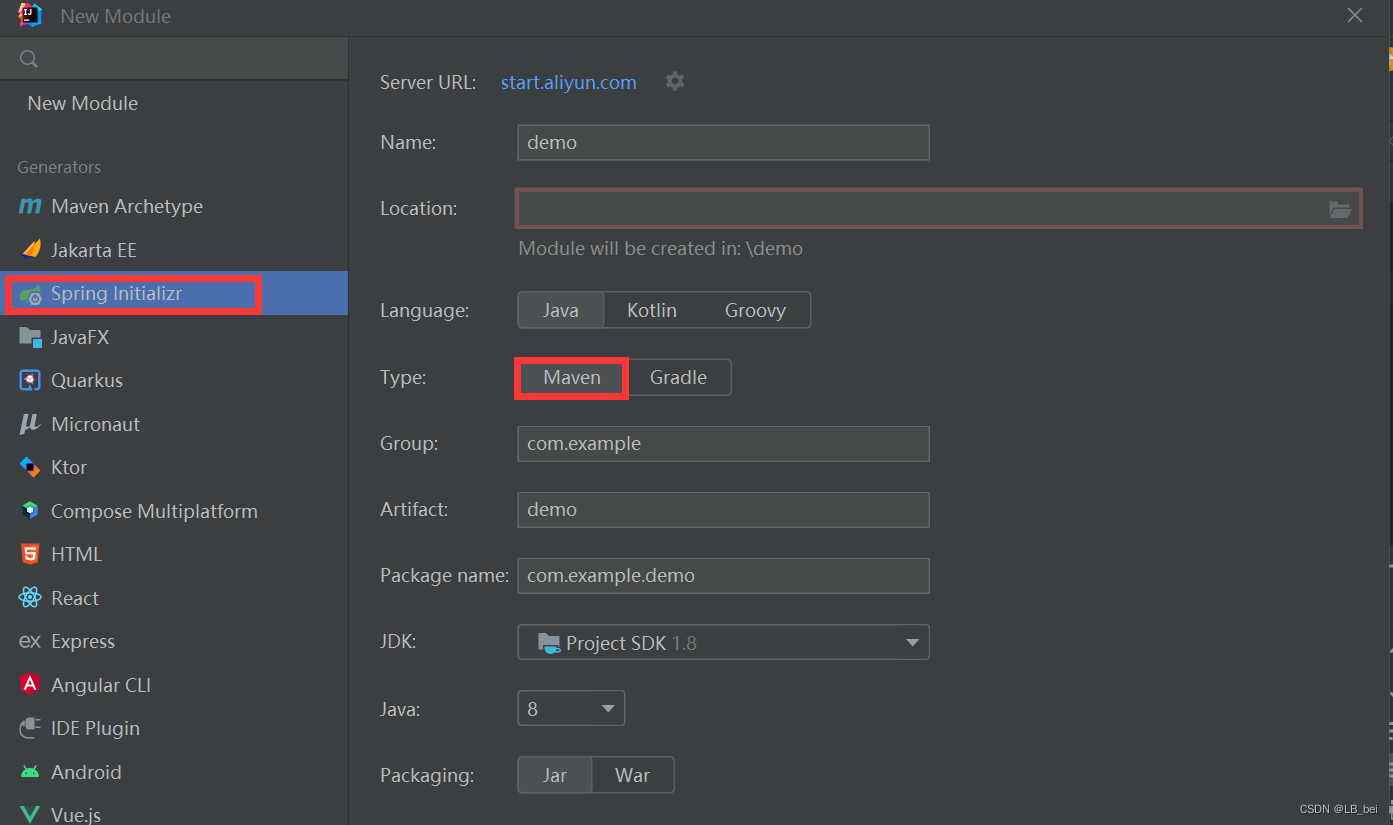Screen dimensions: 1393x825
Task: Choose Gradle build type
Action: [678, 377]
